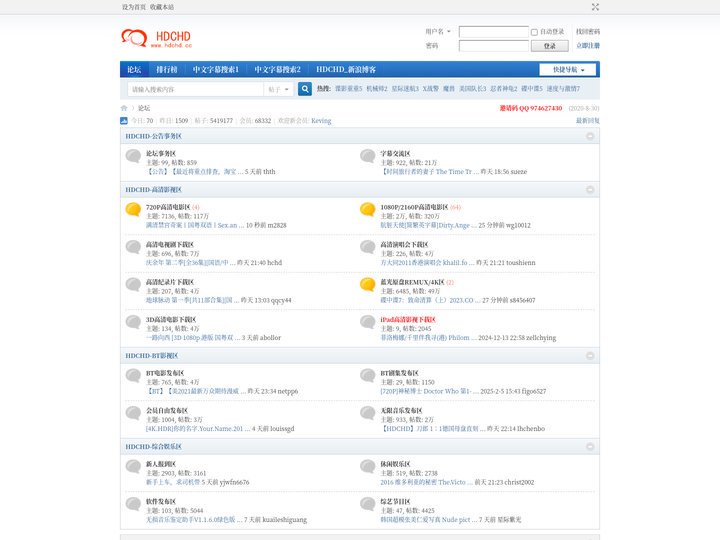Click the bubble icon for 高清电视剧下载区
The height and width of the screenshot is (540, 720).
(x=133, y=247)
